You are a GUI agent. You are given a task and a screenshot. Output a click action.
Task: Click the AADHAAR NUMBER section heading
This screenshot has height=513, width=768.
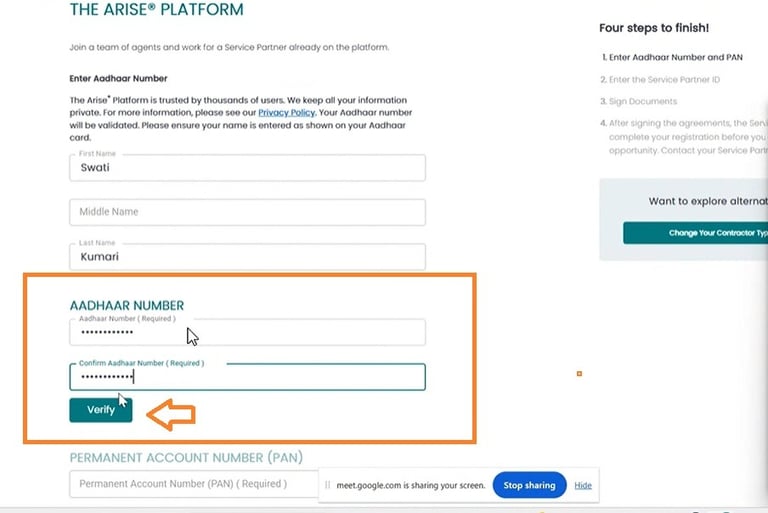[x=127, y=305]
